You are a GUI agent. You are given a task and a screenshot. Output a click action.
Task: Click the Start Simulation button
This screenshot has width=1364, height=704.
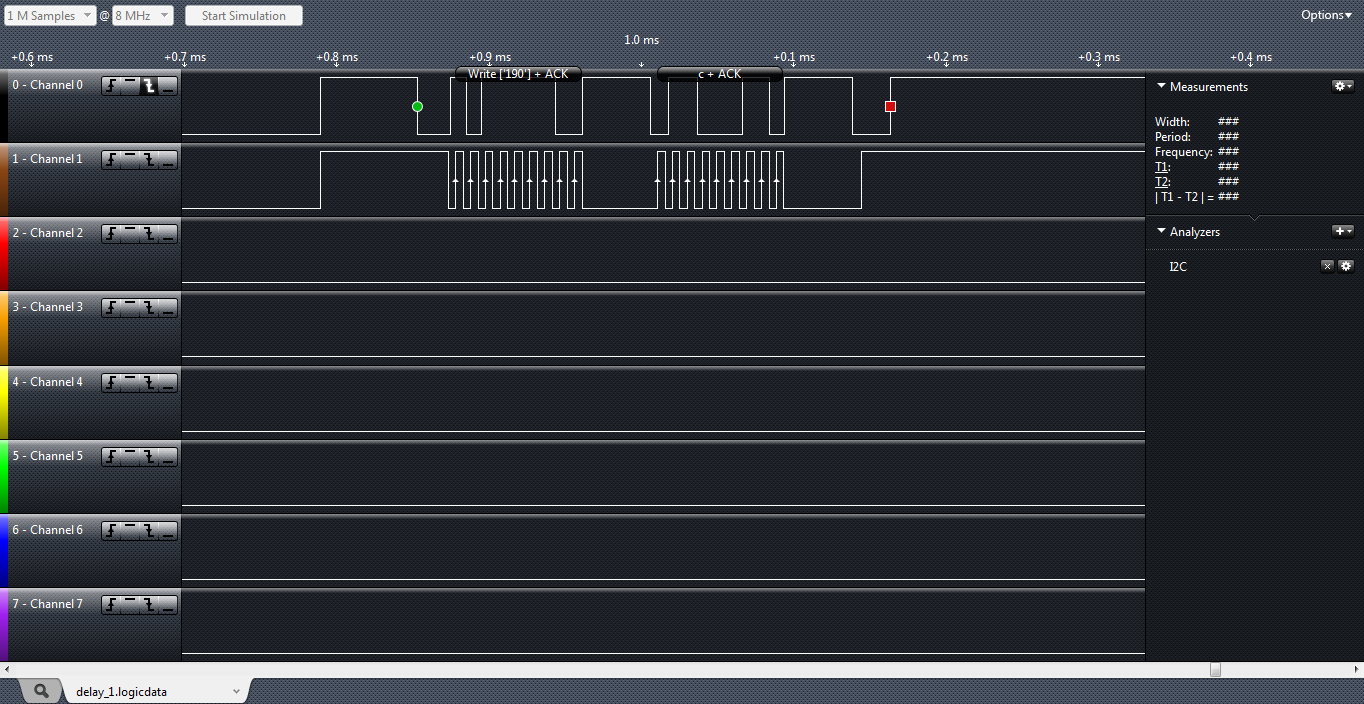click(x=244, y=16)
